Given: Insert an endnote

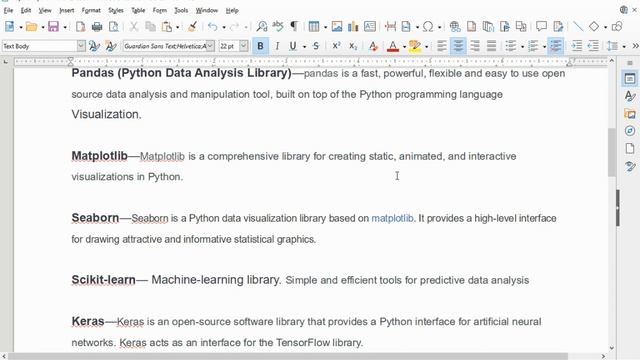Looking at the screenshot, I should click(488, 27).
